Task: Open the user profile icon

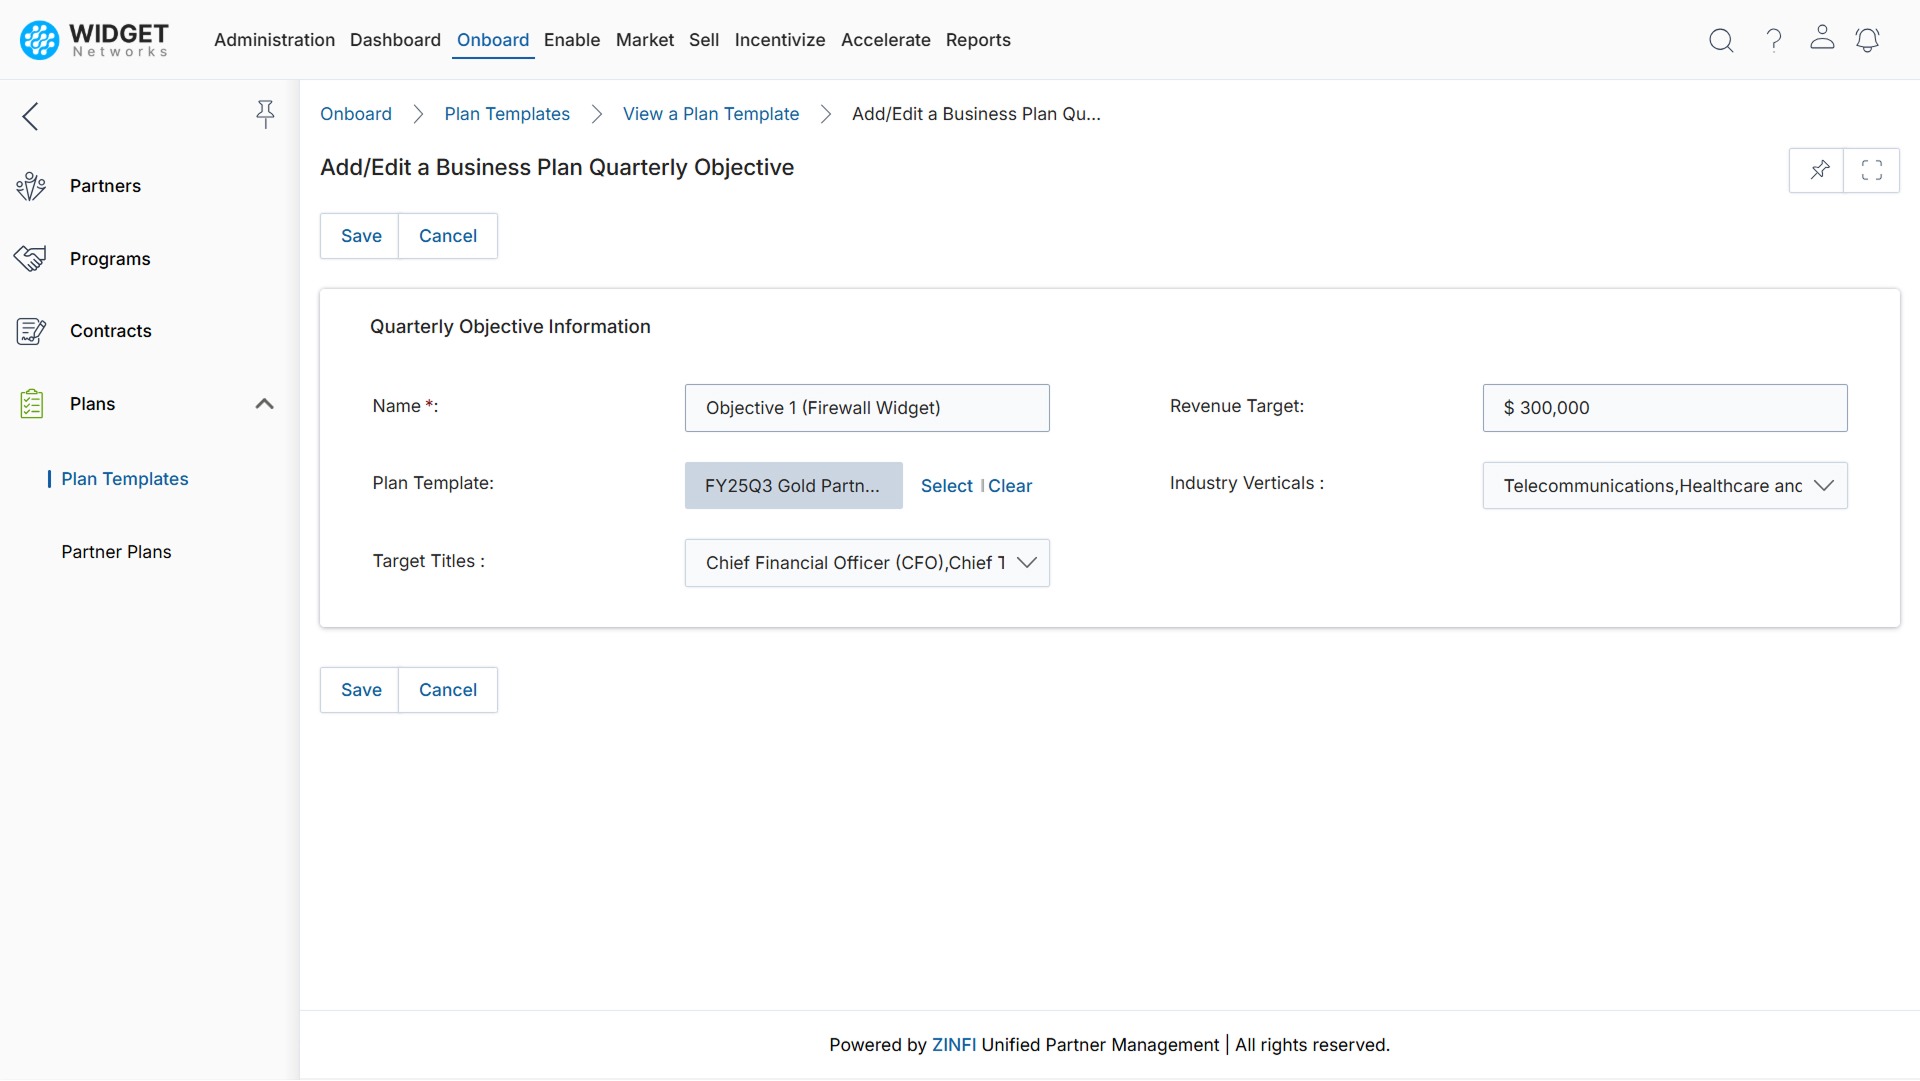Action: coord(1821,40)
